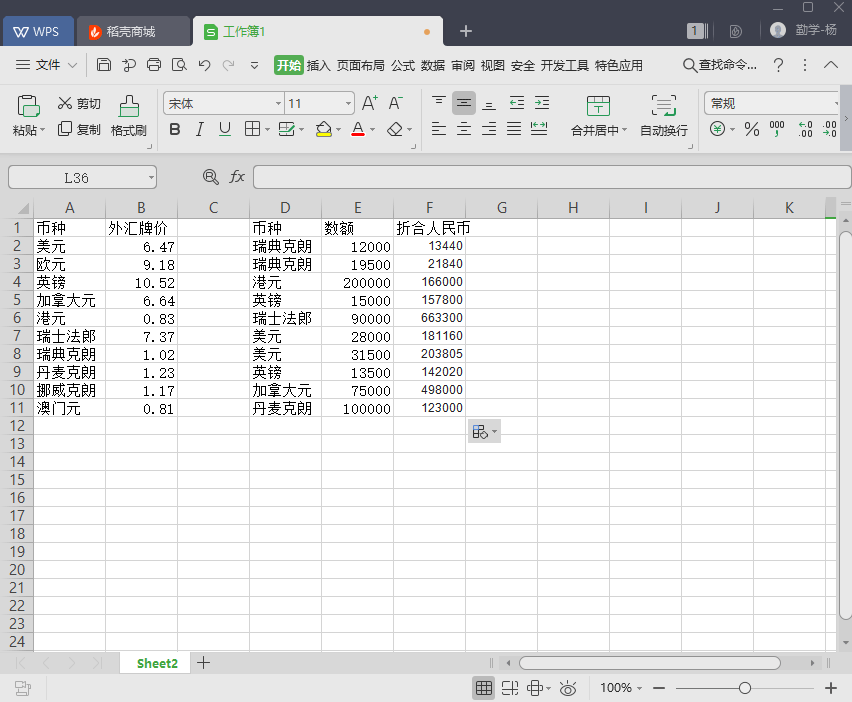Viewport: 852px width, 702px height.
Task: Switch to normal grid view
Action: point(484,688)
